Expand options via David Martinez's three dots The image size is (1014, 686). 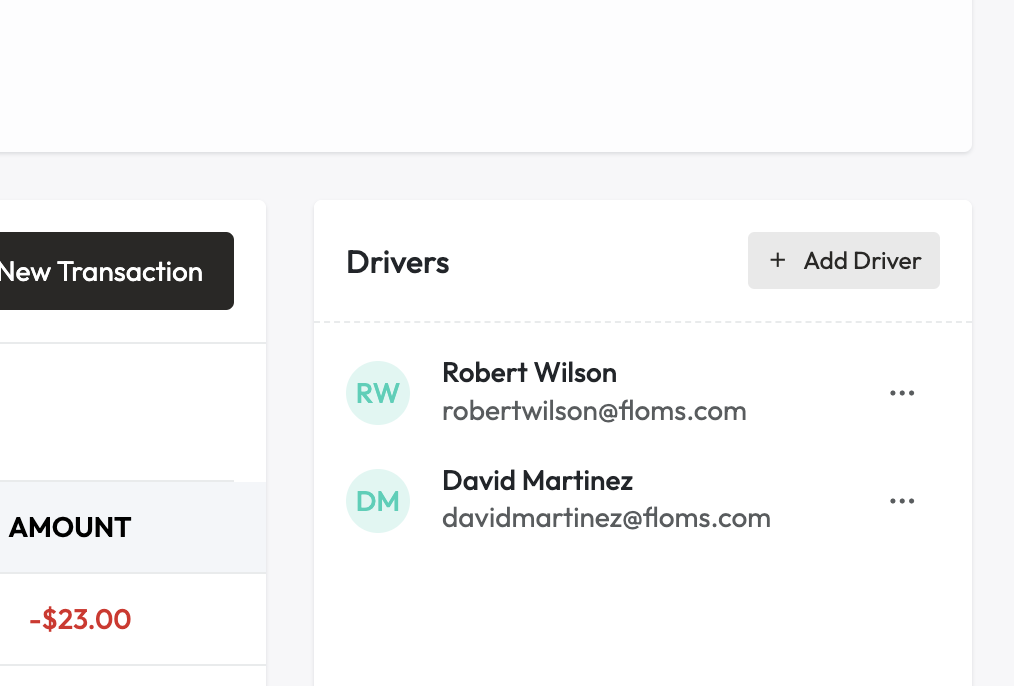902,500
